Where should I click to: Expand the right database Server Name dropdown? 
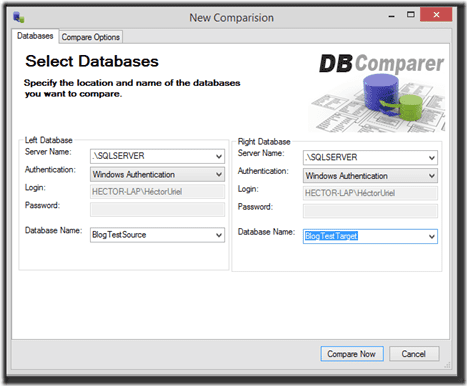(x=432, y=157)
